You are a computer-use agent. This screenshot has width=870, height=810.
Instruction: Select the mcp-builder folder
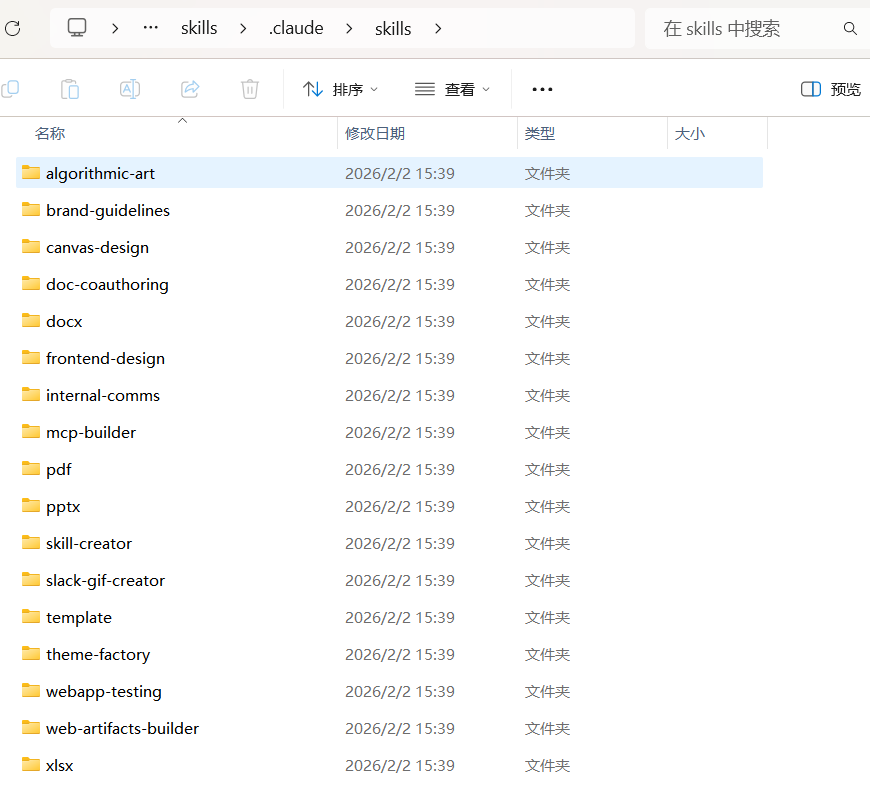pos(390,432)
